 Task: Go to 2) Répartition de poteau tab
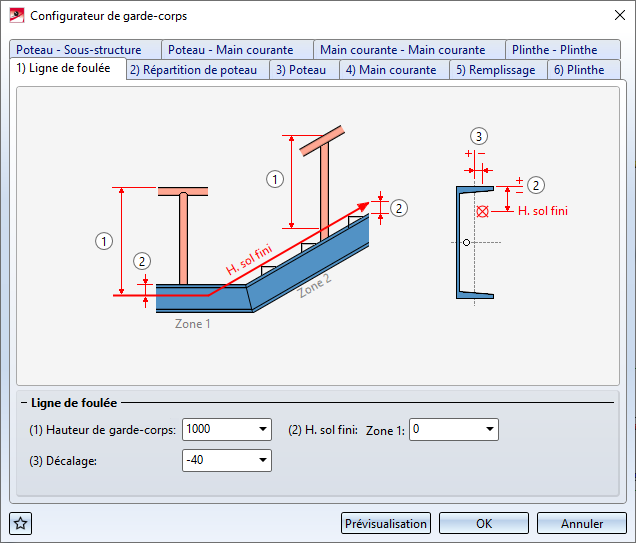(198, 70)
